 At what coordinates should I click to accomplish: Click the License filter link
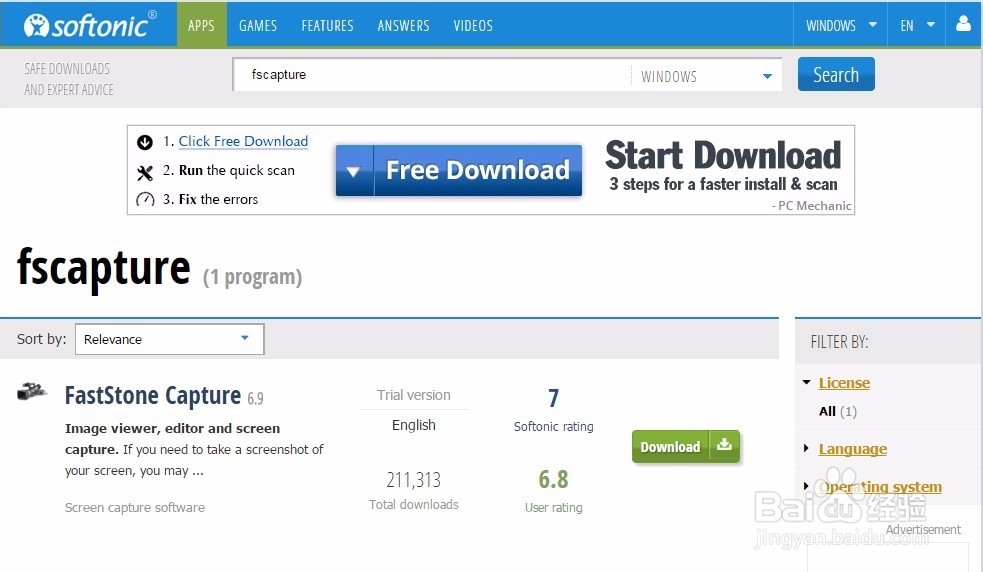[844, 383]
